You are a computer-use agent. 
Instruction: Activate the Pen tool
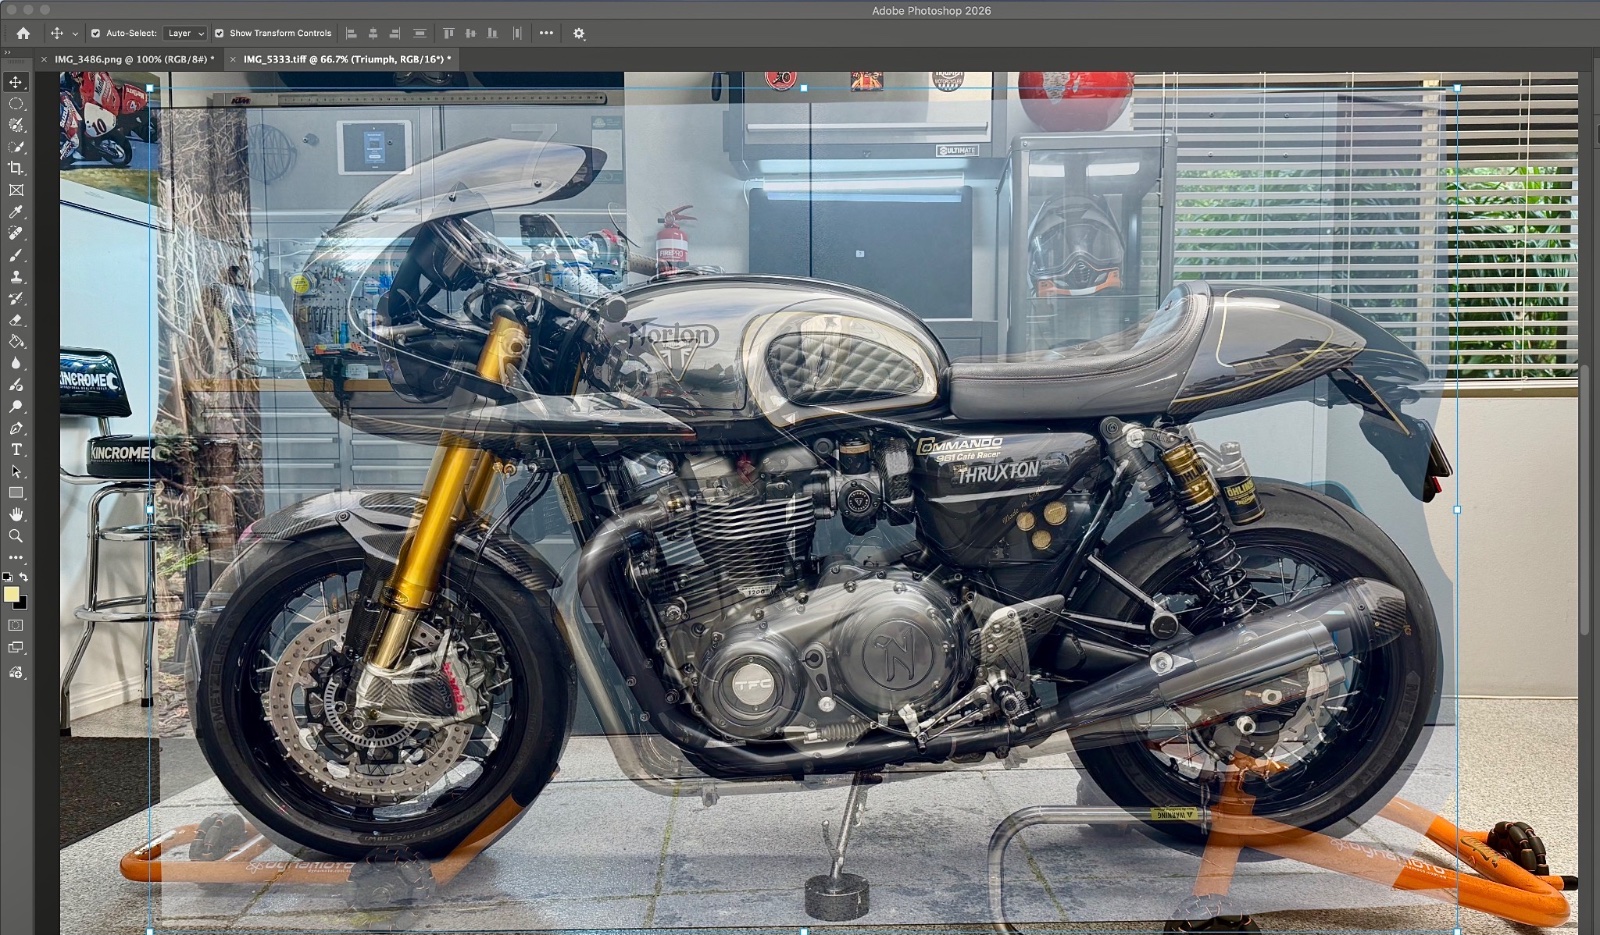16,428
